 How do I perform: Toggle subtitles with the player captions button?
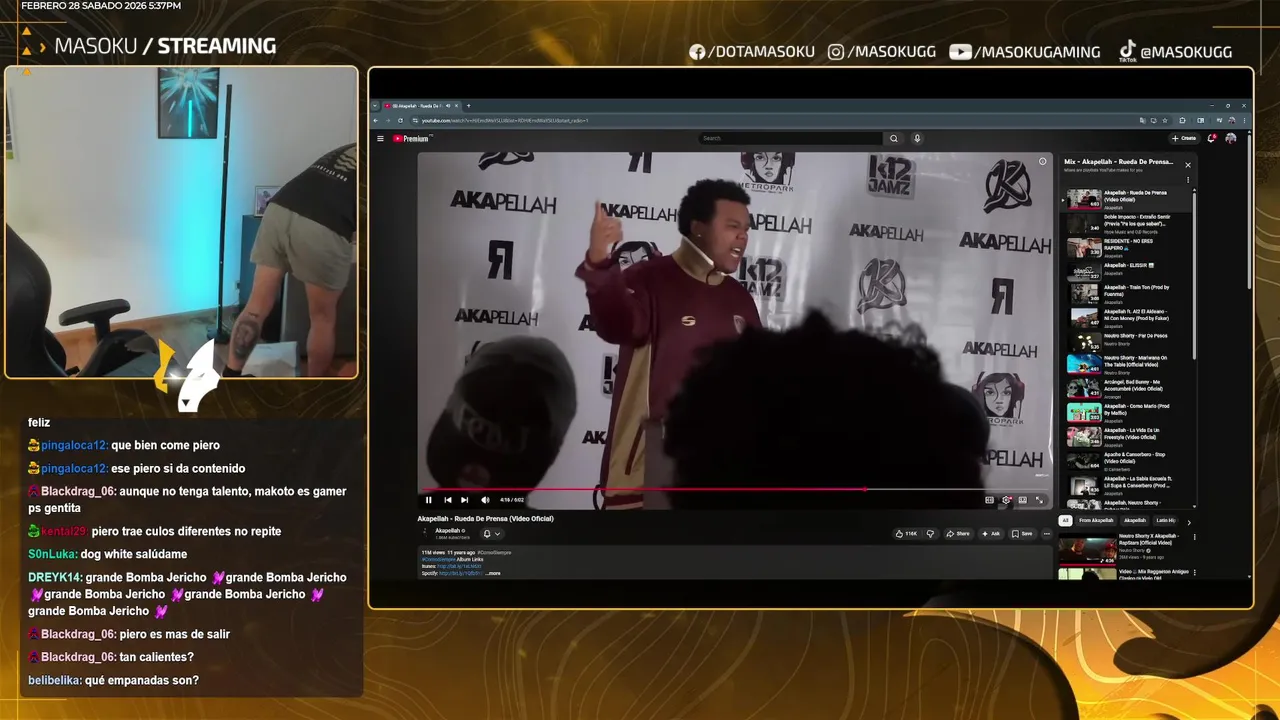tap(989, 500)
